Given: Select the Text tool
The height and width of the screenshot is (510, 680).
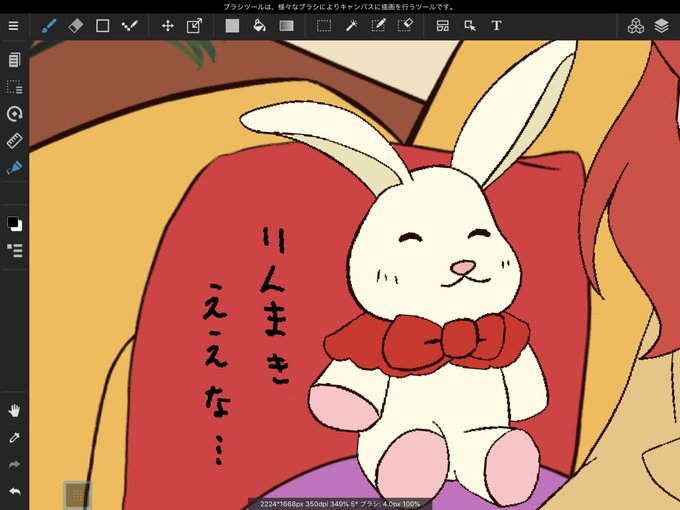Looking at the screenshot, I should click(497, 26).
